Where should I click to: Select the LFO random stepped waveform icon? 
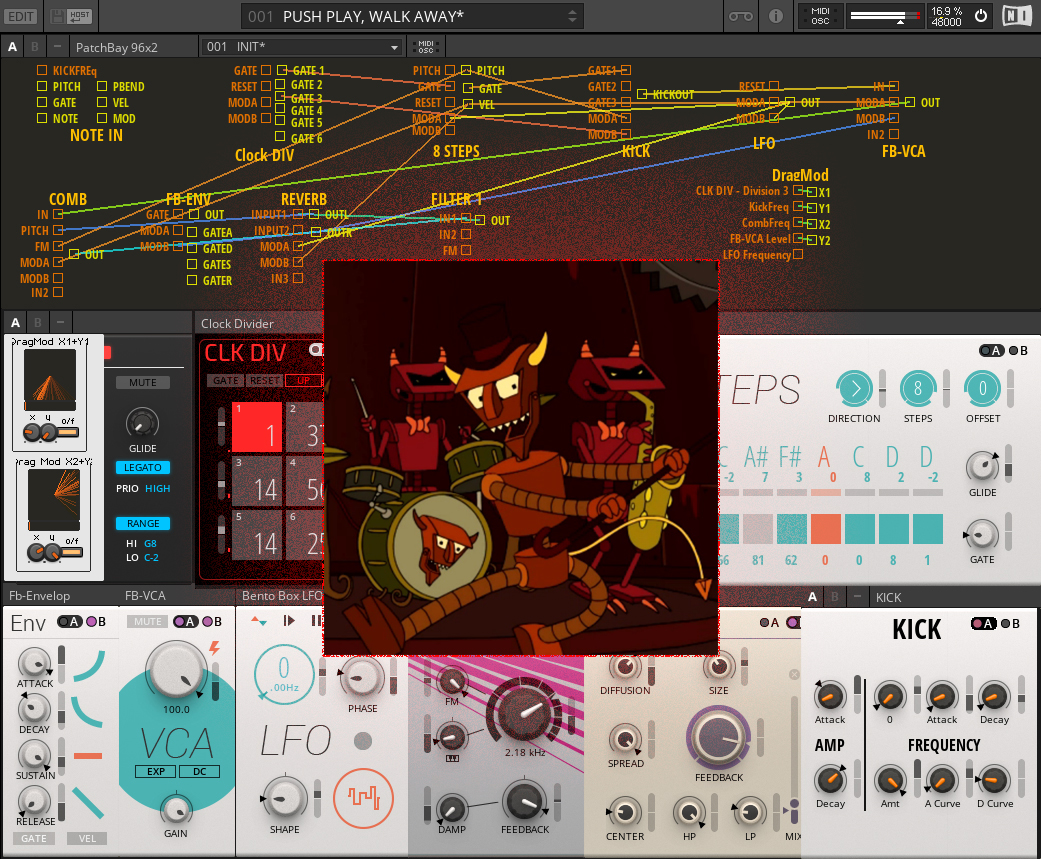363,797
